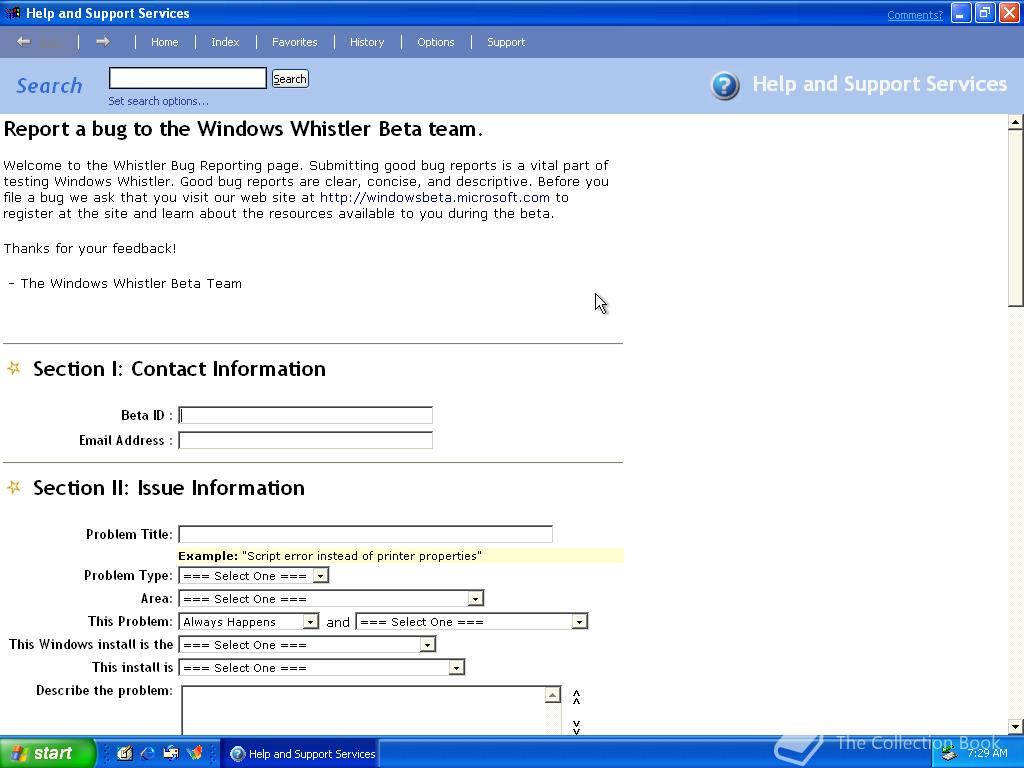Click the Email Address input field
This screenshot has height=768, width=1024.
(x=306, y=440)
